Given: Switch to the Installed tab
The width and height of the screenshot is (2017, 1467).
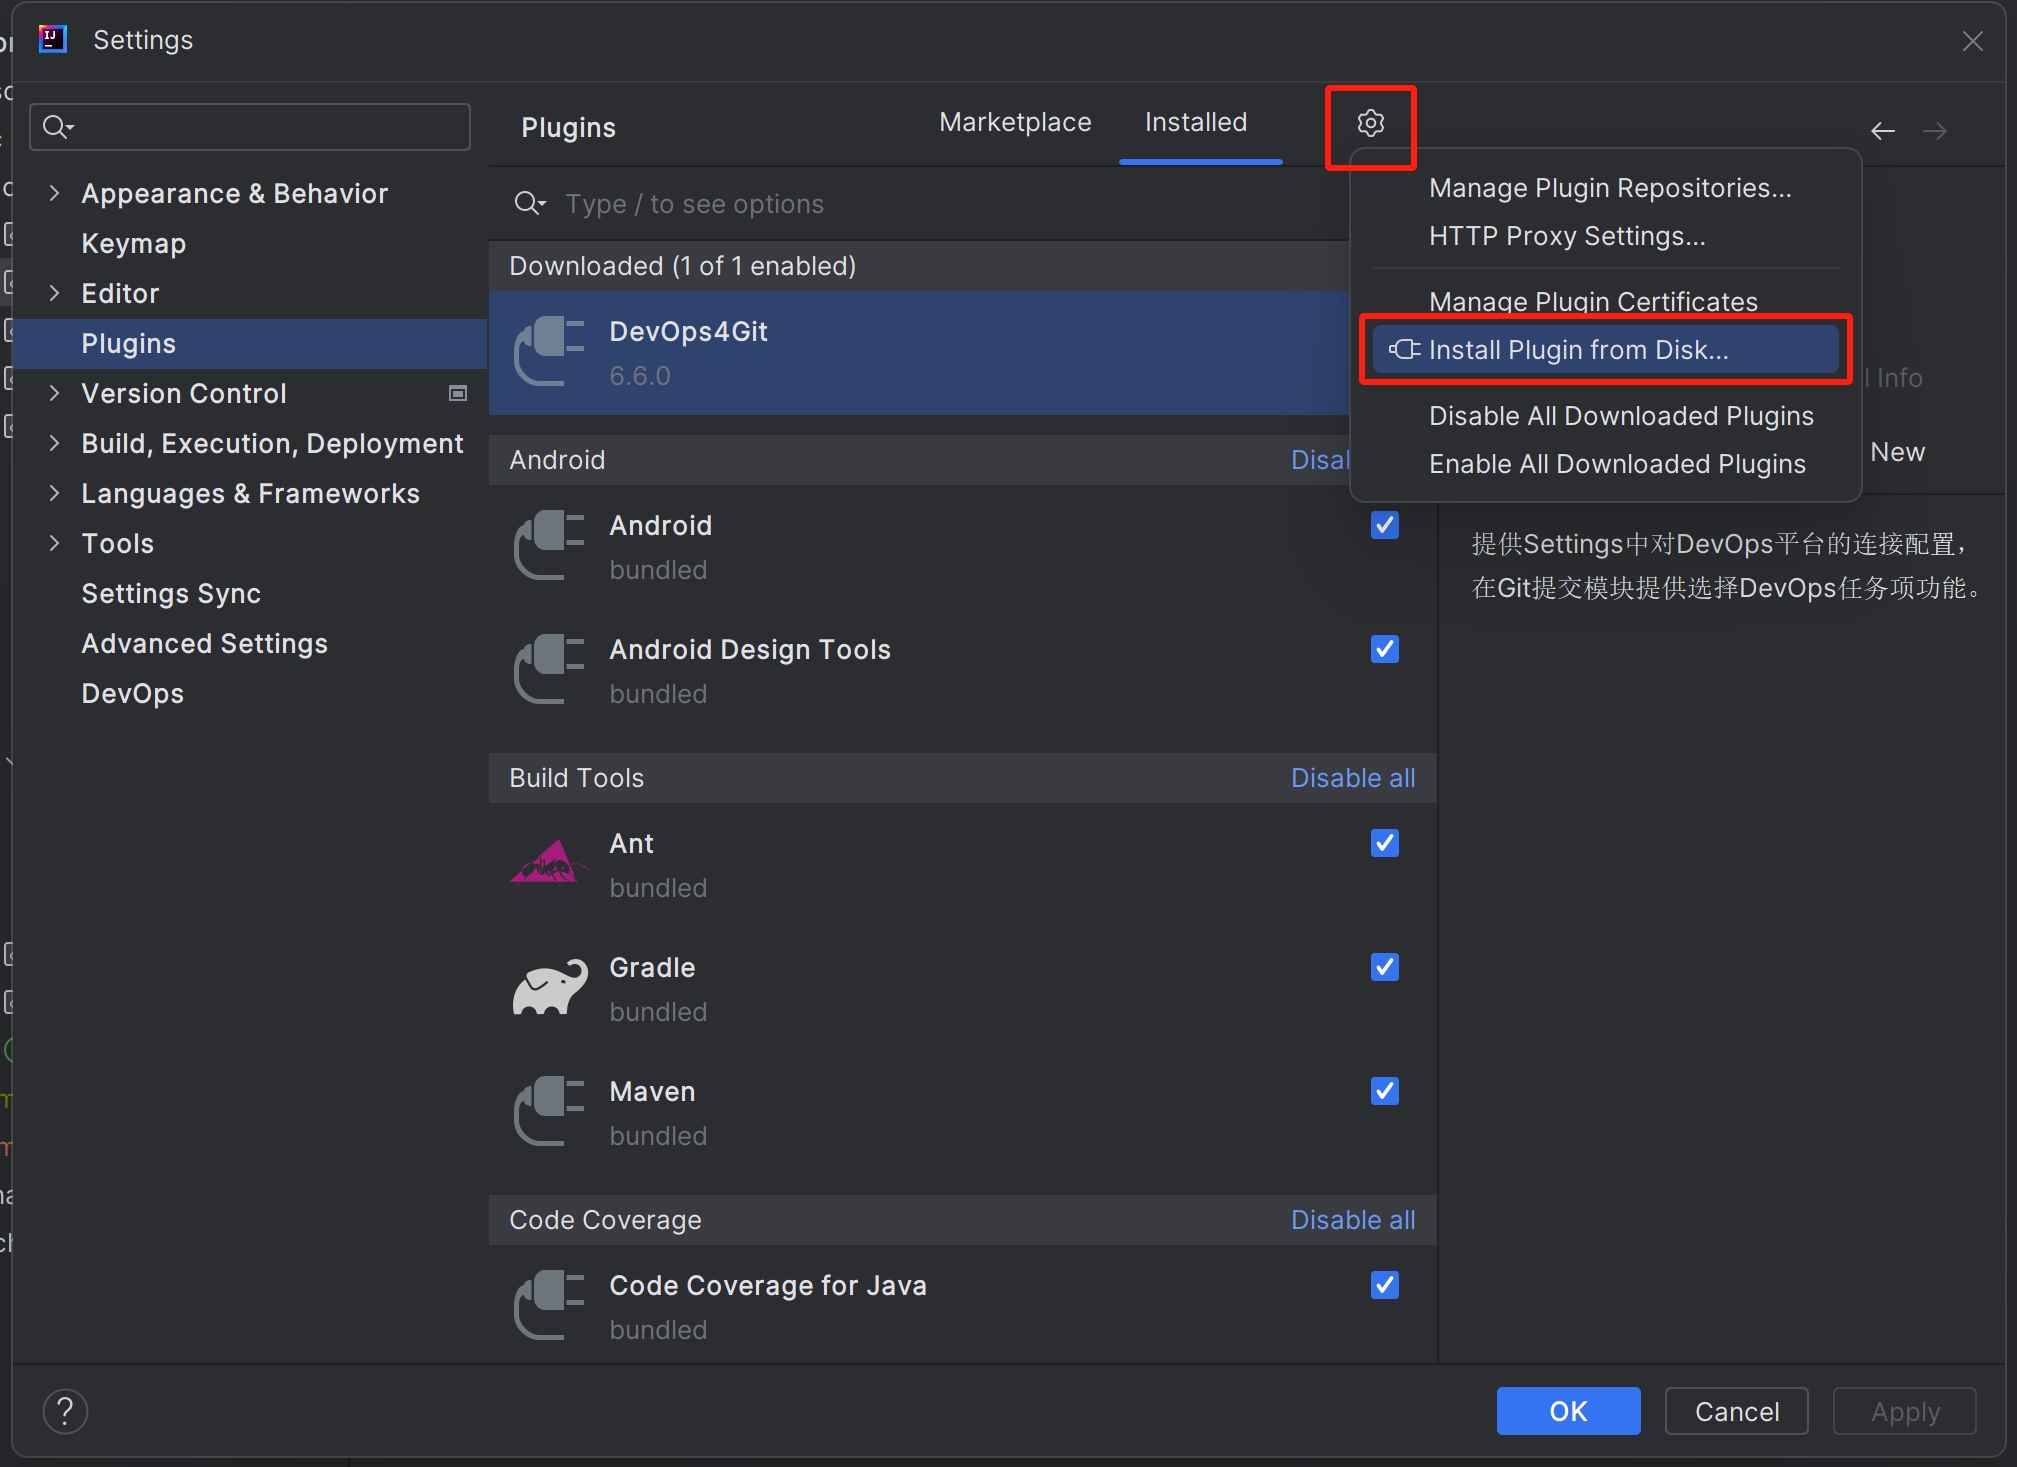Looking at the screenshot, I should click(1195, 124).
